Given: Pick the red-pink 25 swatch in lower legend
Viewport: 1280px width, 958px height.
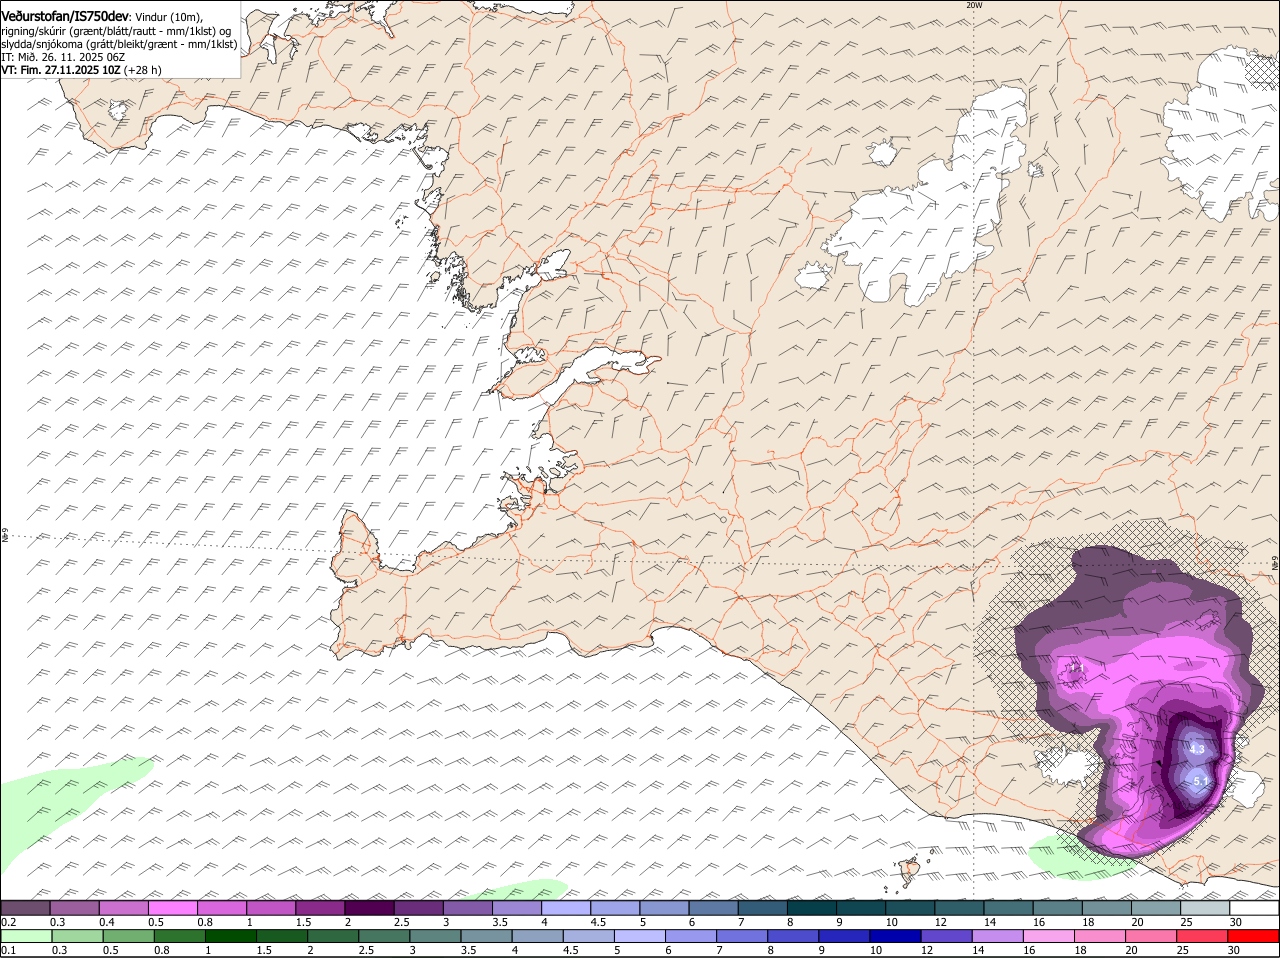Looking at the screenshot, I should pyautogui.click(x=1203, y=936).
